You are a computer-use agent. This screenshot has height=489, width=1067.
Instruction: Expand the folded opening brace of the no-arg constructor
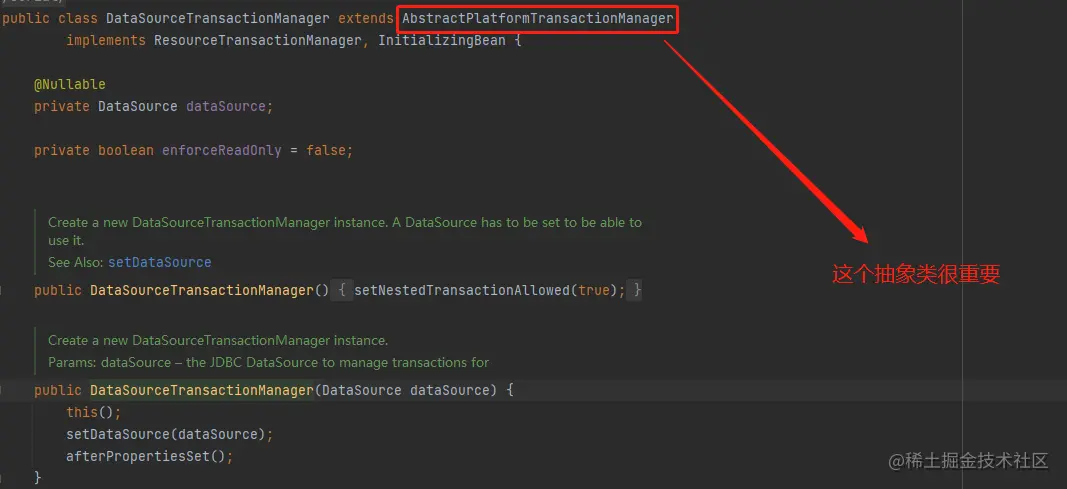[x=342, y=290]
